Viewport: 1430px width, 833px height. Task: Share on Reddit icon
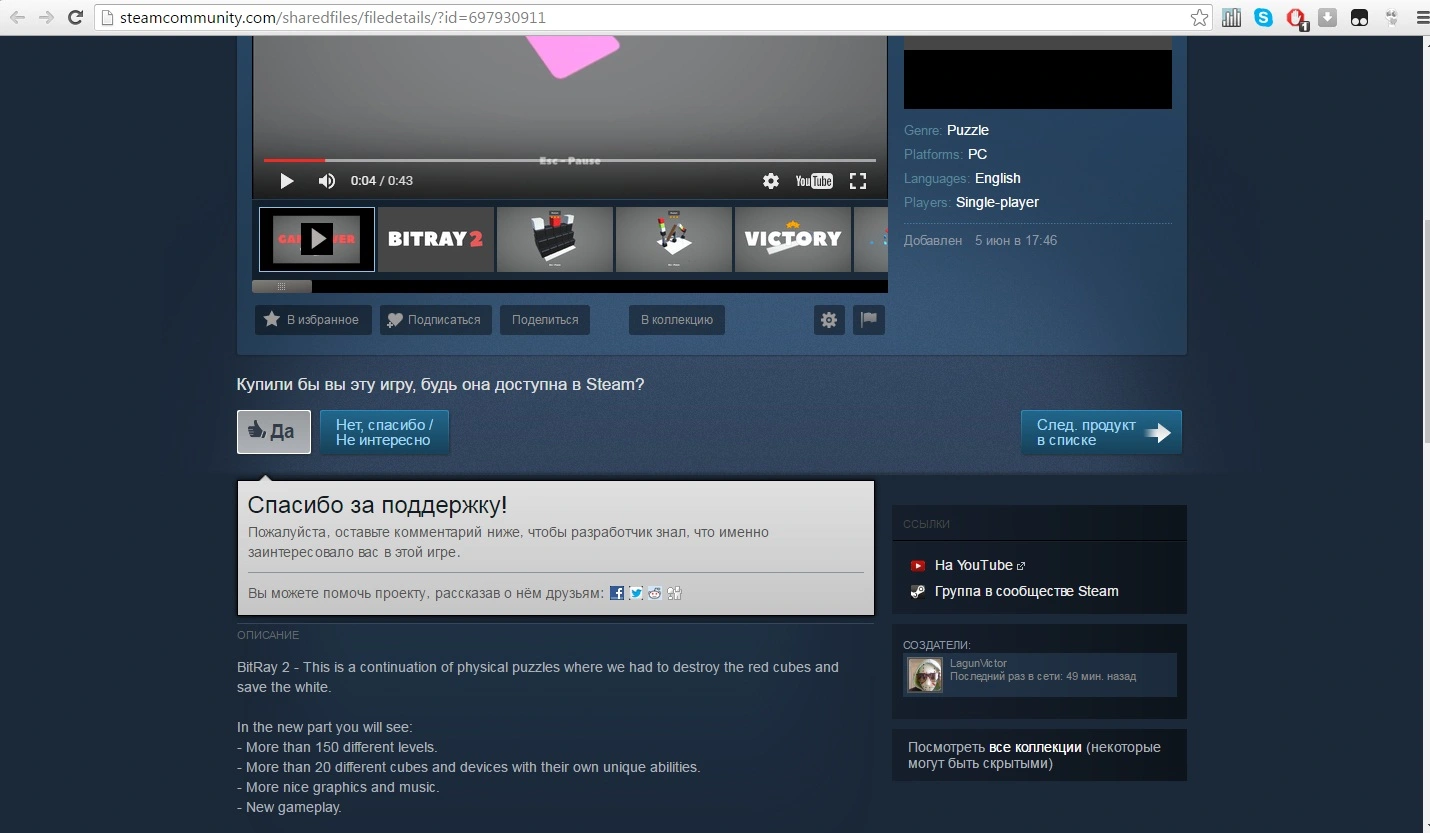[x=655, y=593]
